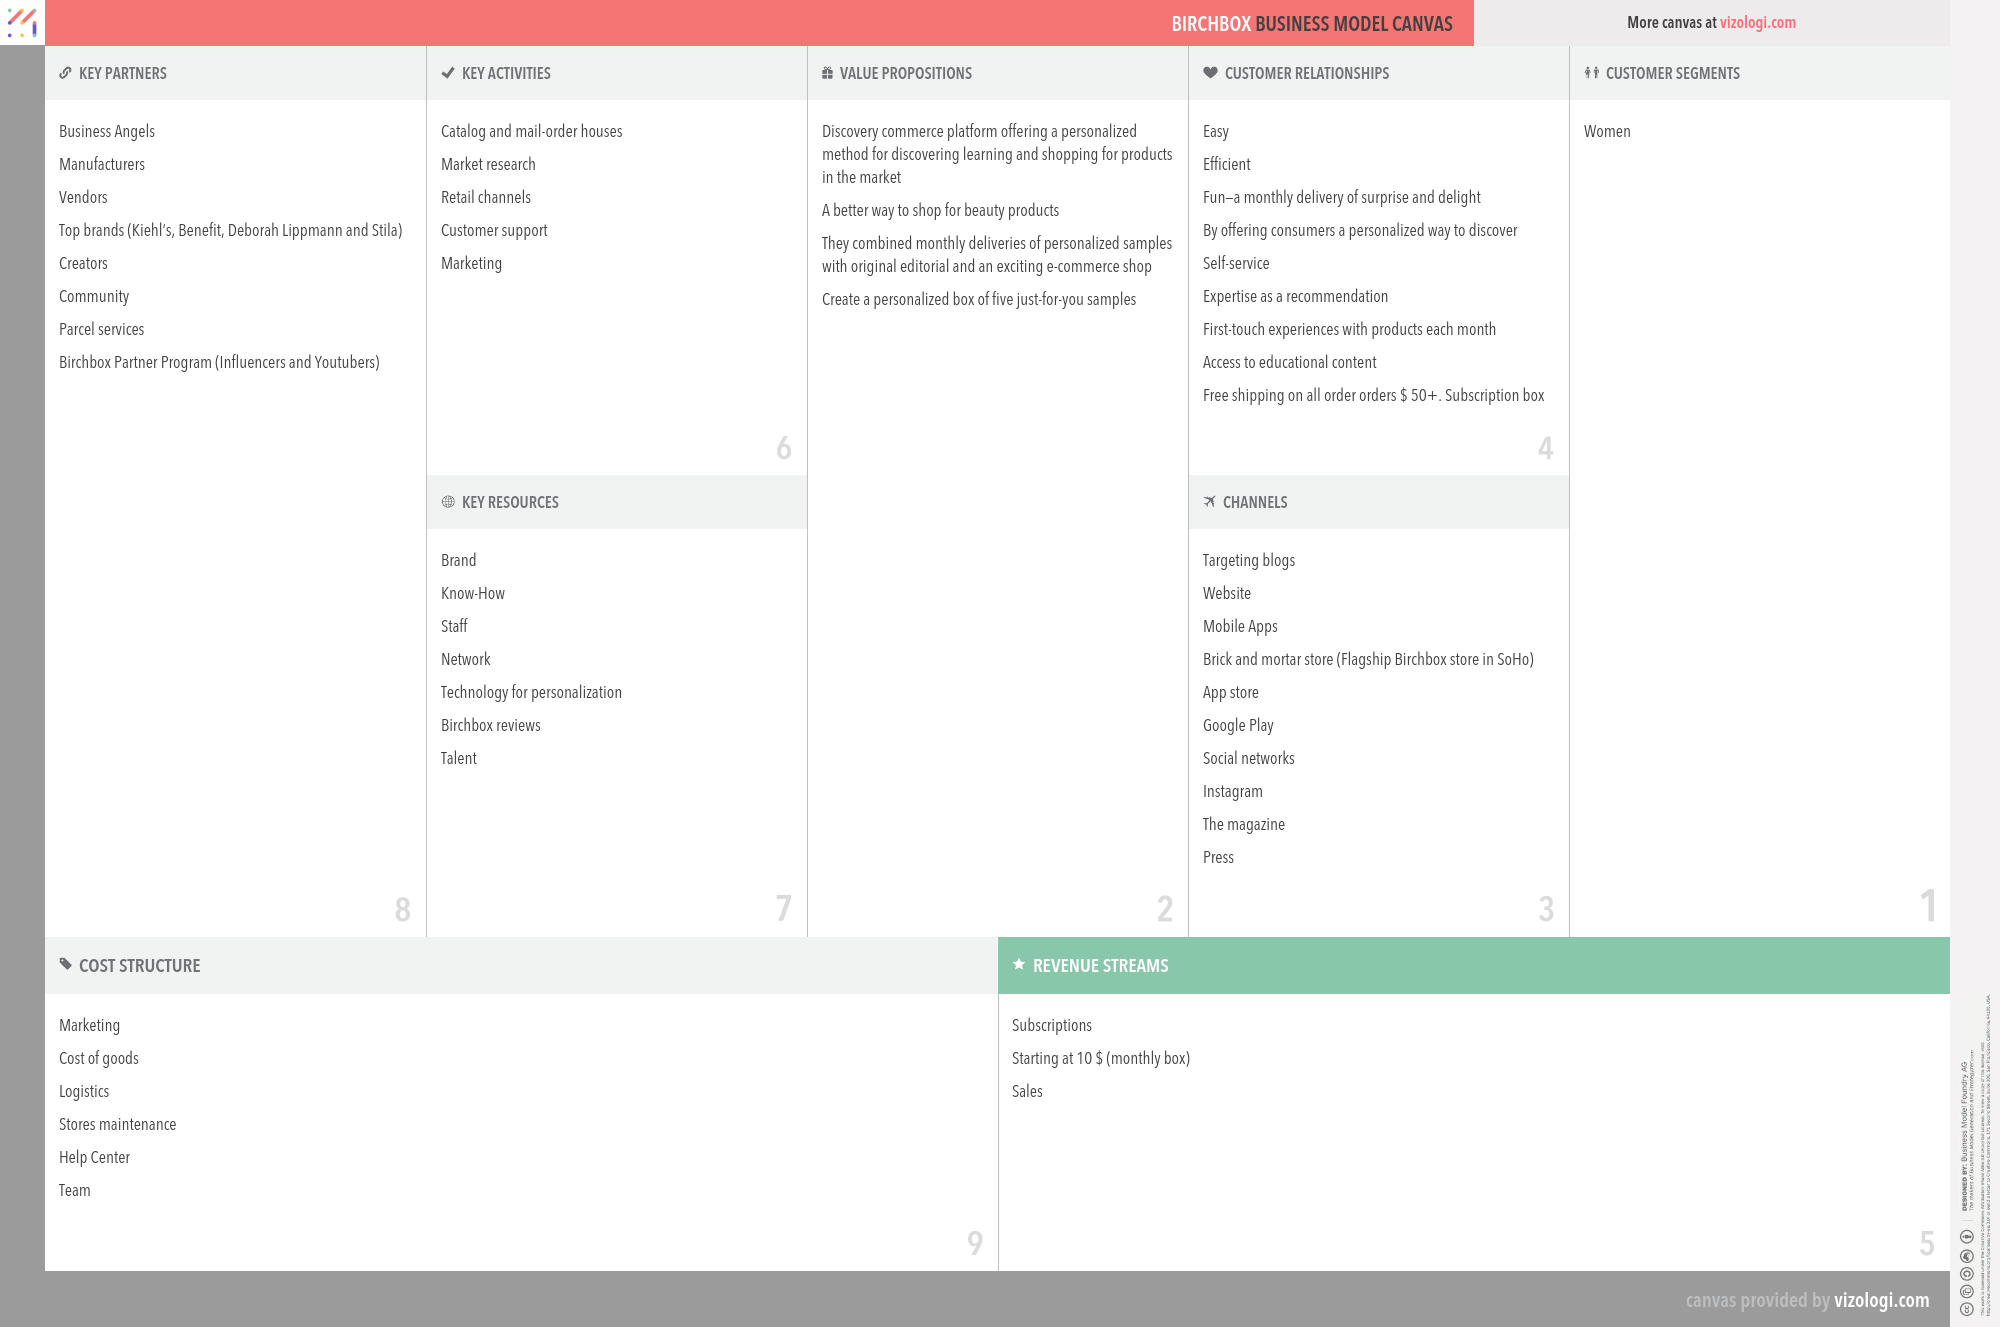The width and height of the screenshot is (2000, 1327).
Task: Select 'Birchbox Partner Program' entry
Action: click(x=219, y=362)
